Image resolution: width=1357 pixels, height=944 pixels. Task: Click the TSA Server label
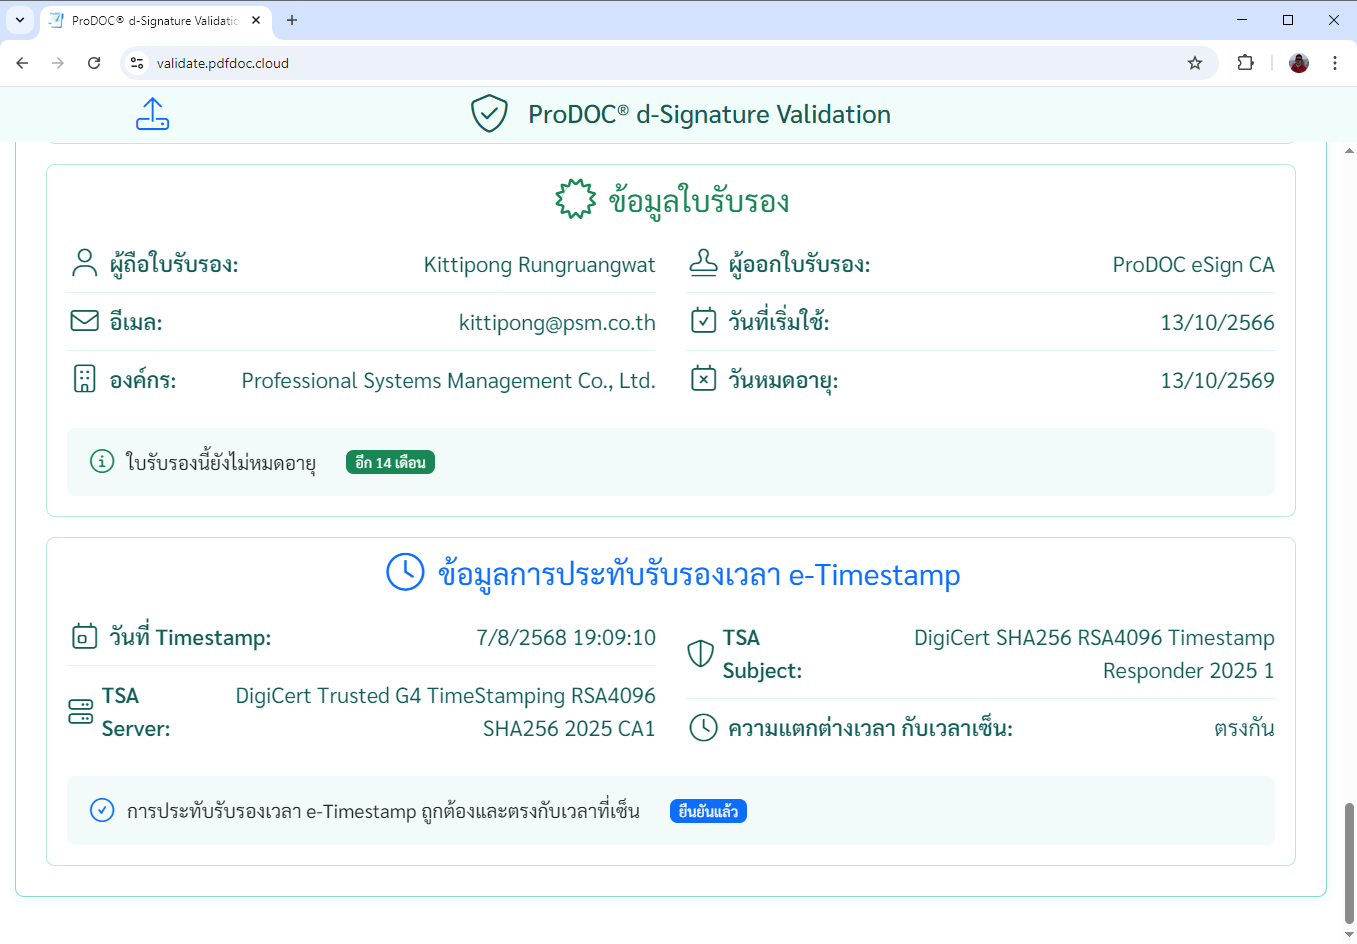tap(136, 712)
